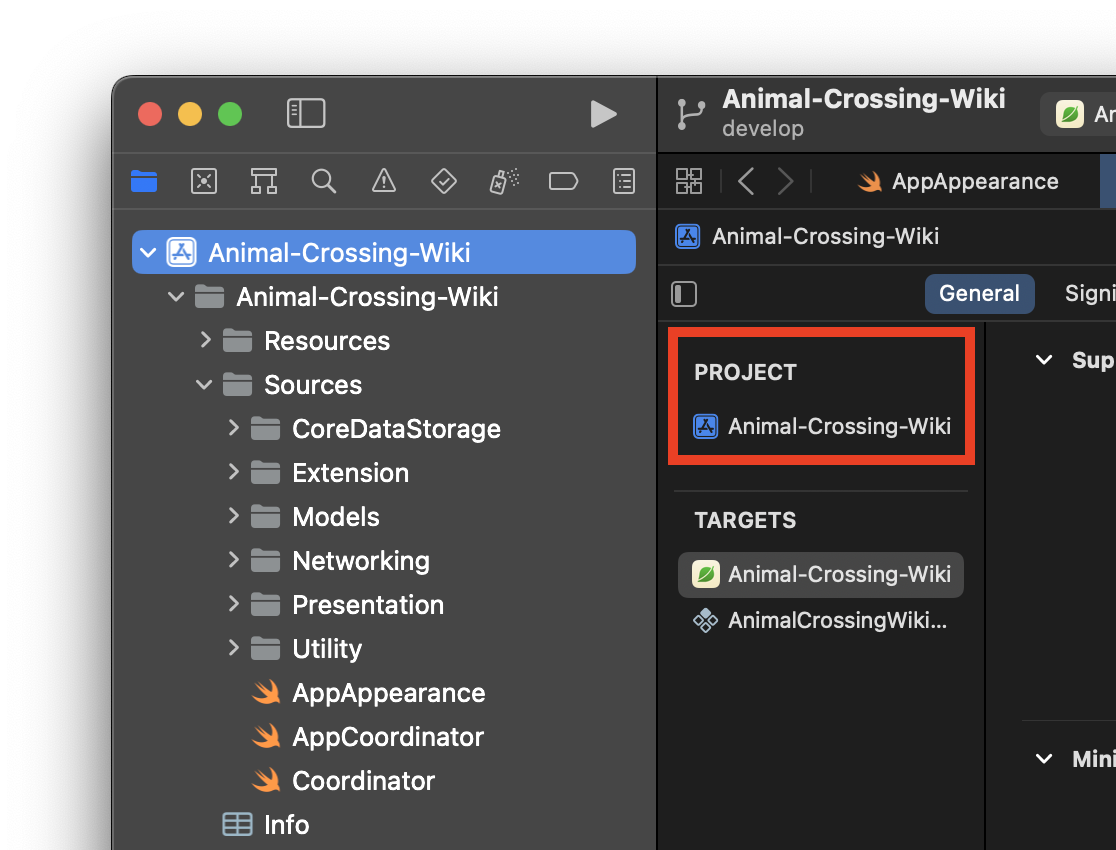Open the Report navigator icon
The image size is (1116, 850).
pyautogui.click(x=623, y=181)
